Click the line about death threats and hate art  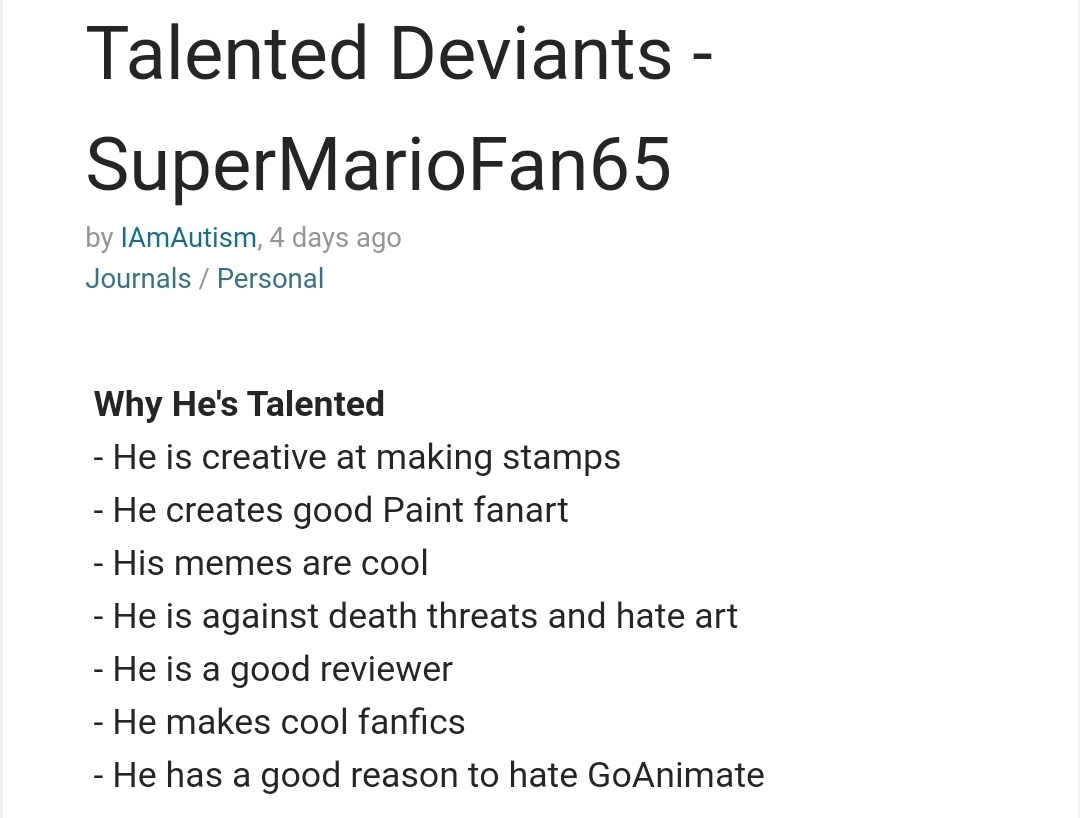[415, 616]
